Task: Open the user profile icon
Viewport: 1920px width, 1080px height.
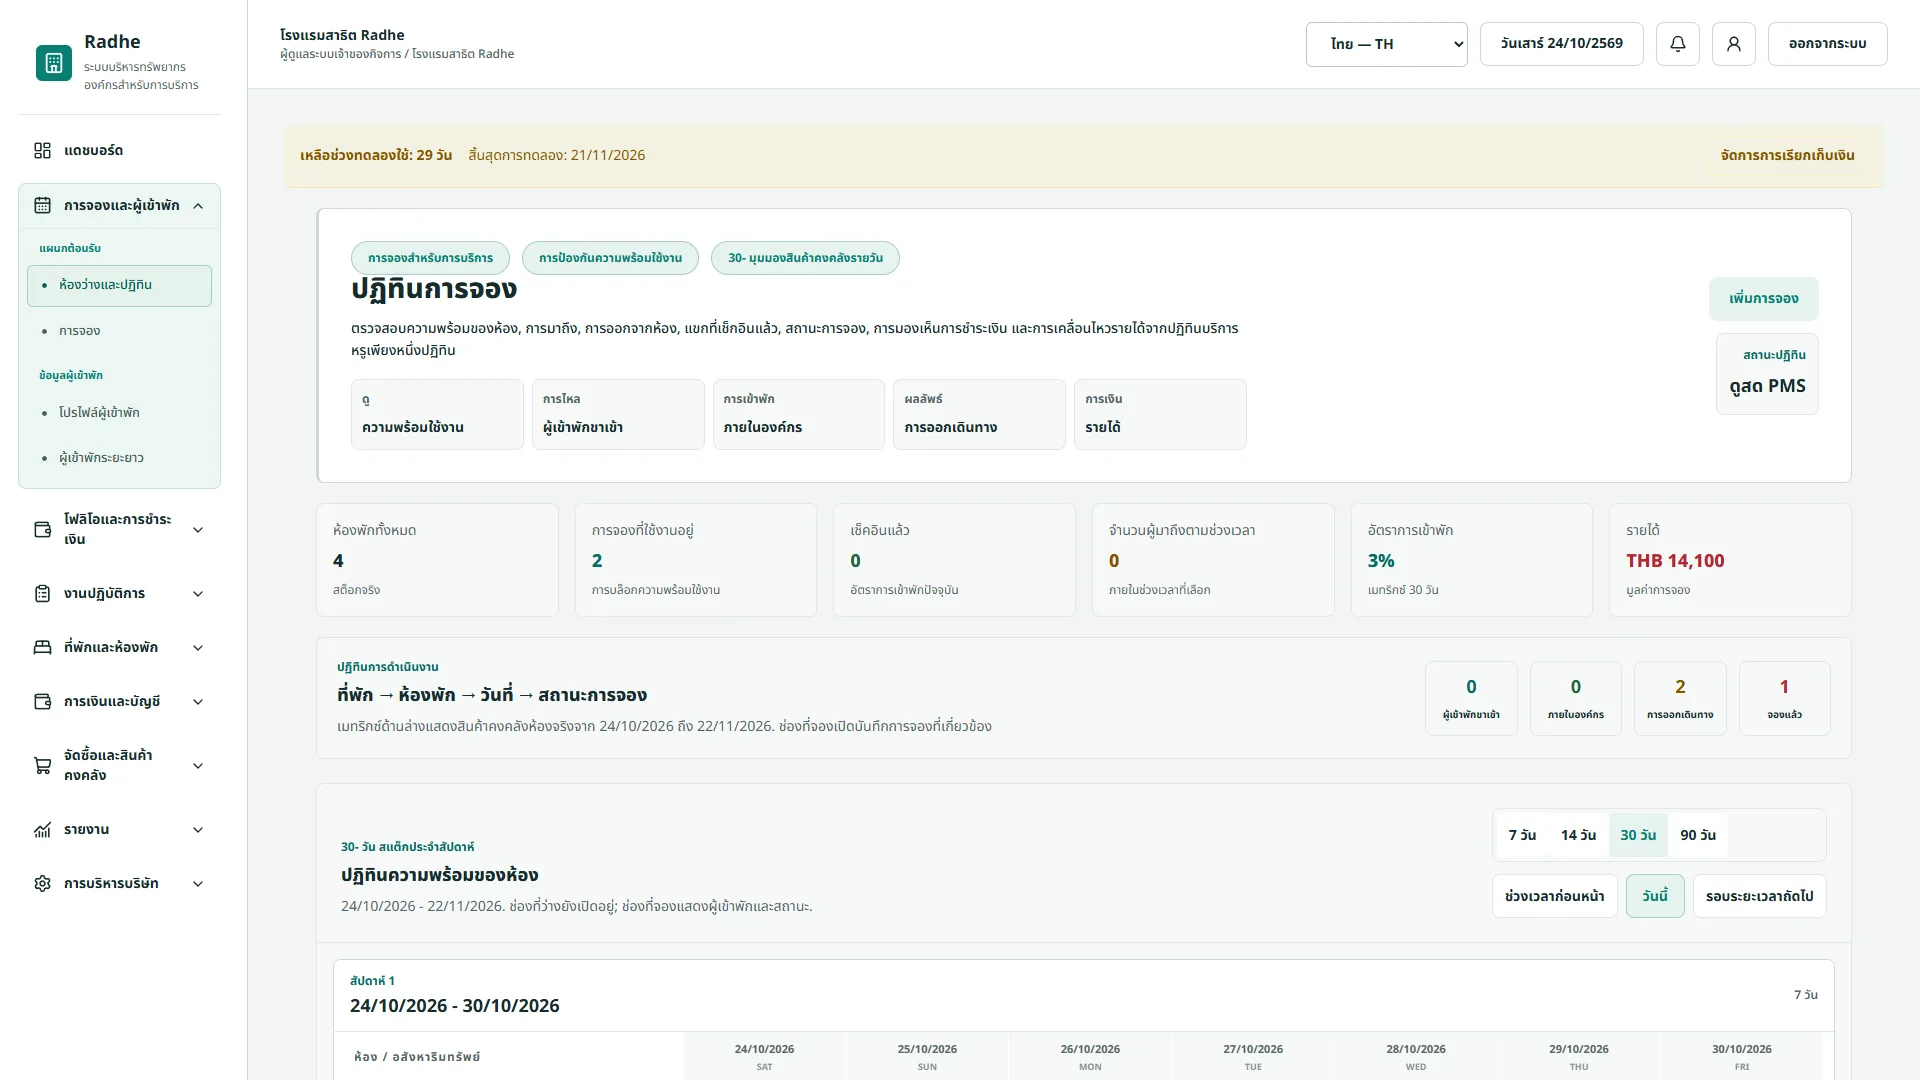Action: tap(1734, 44)
